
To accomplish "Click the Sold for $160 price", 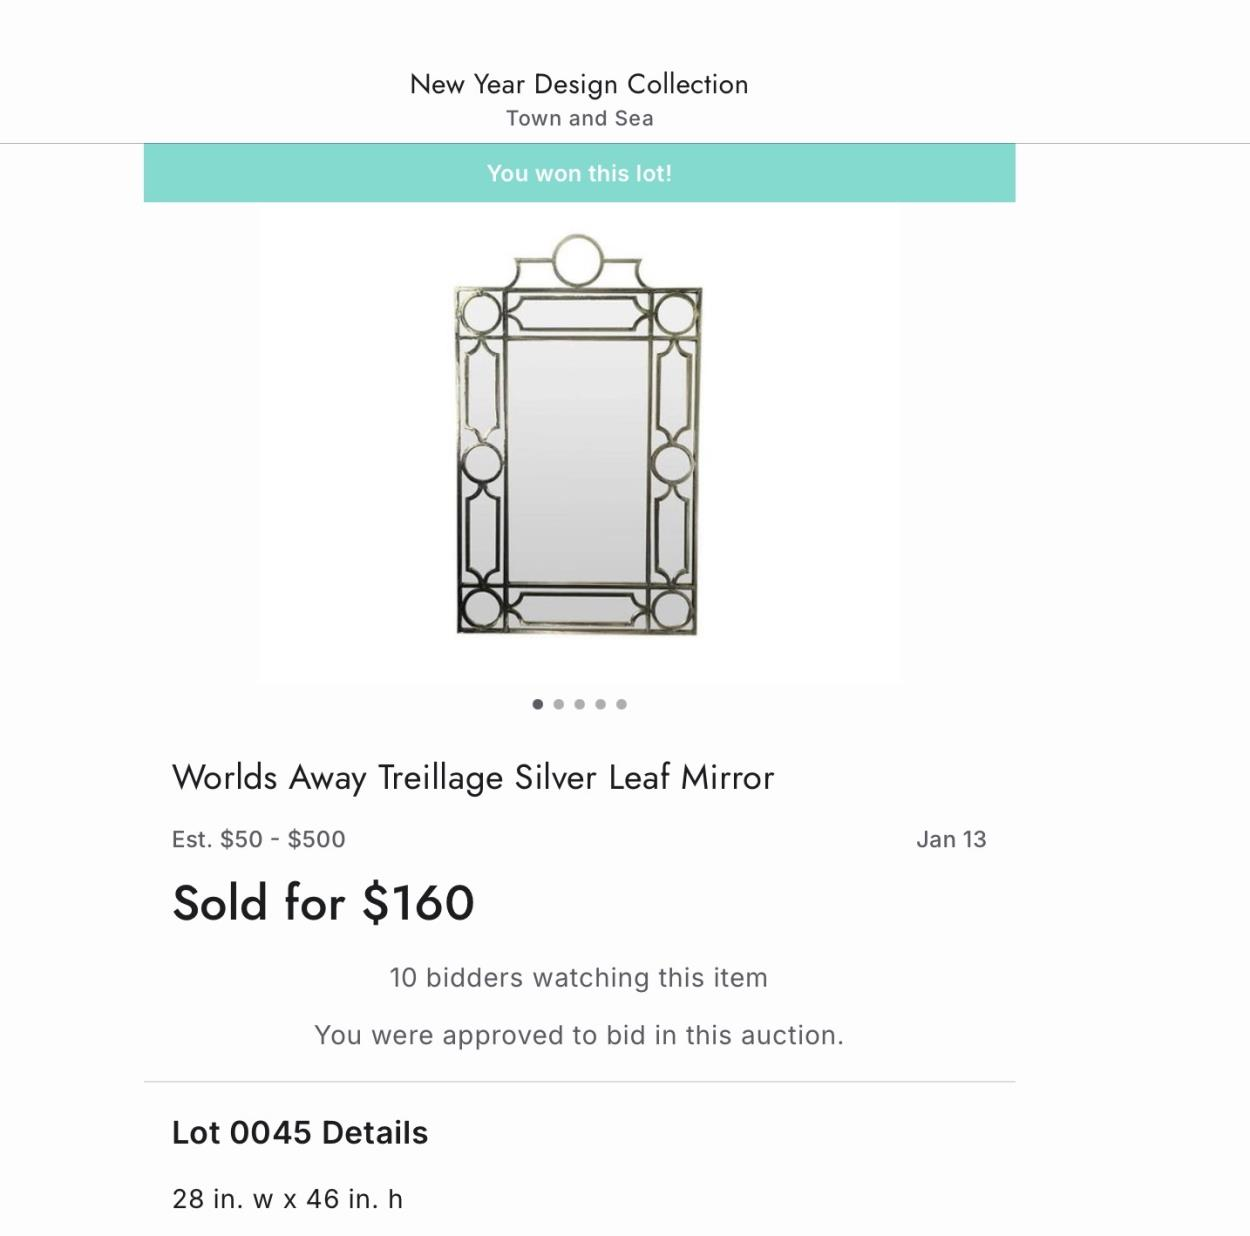I will pos(323,902).
